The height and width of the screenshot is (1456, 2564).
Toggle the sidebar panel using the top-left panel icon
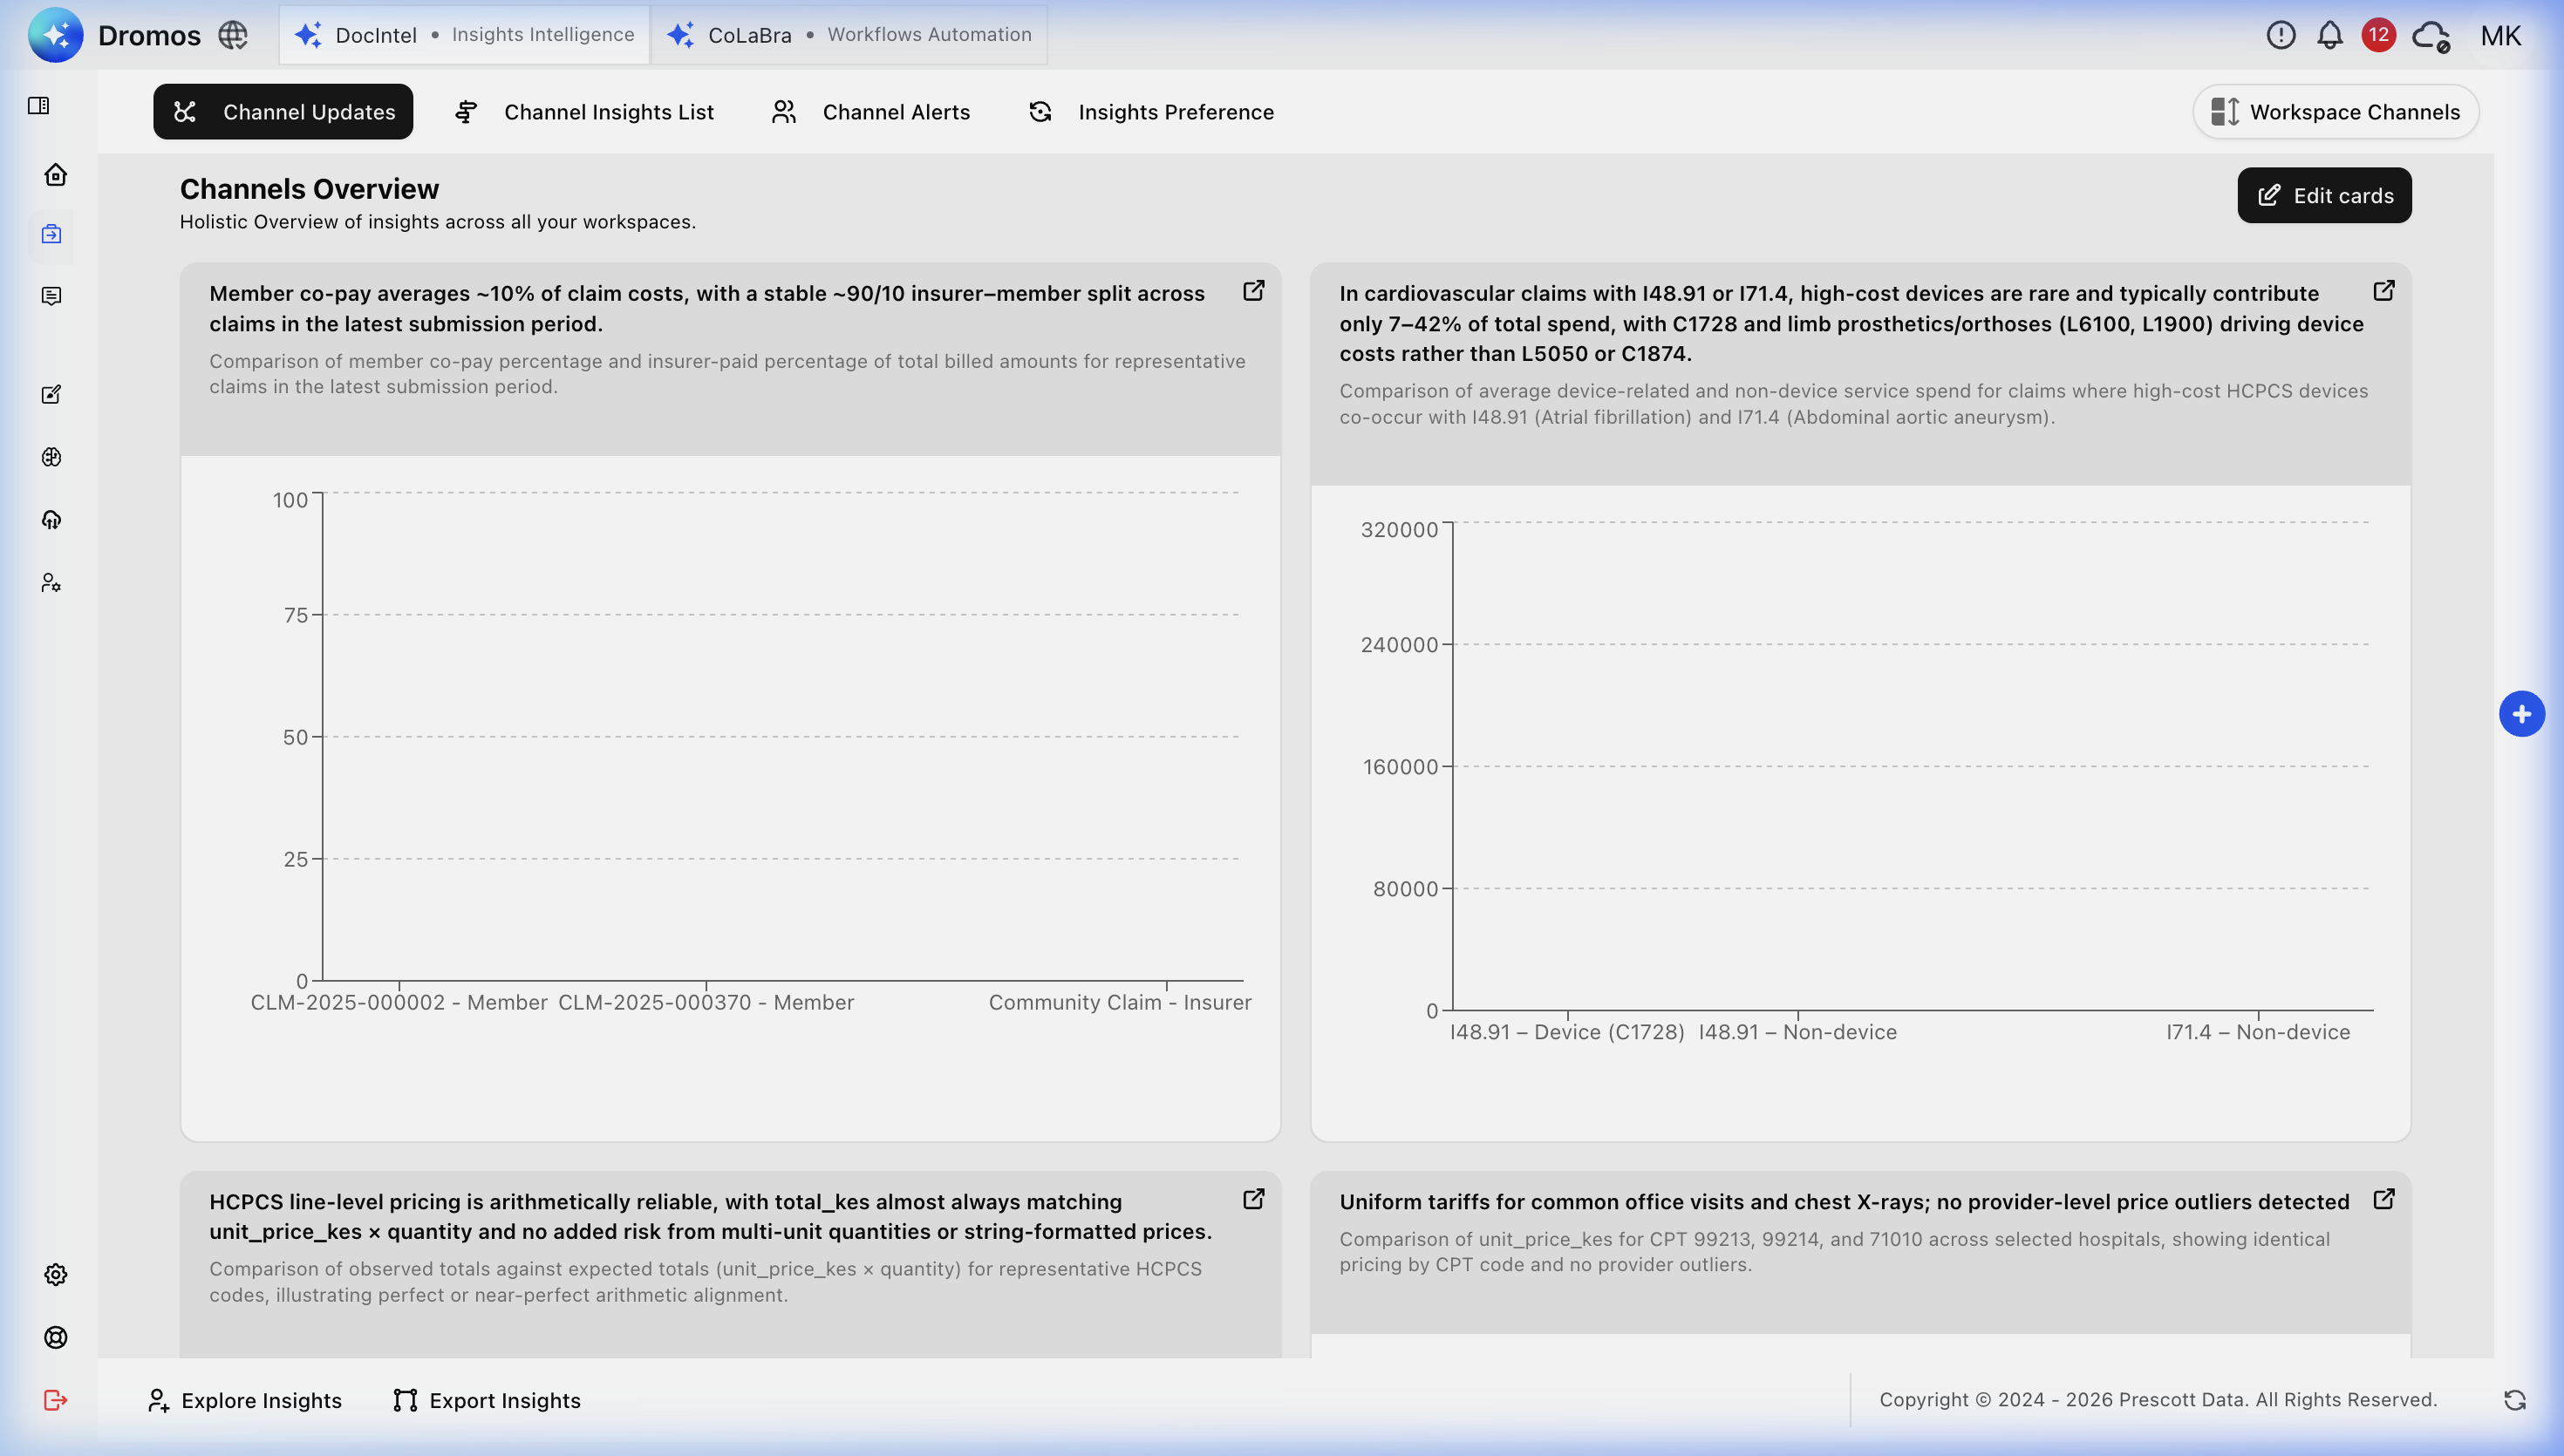(x=40, y=105)
